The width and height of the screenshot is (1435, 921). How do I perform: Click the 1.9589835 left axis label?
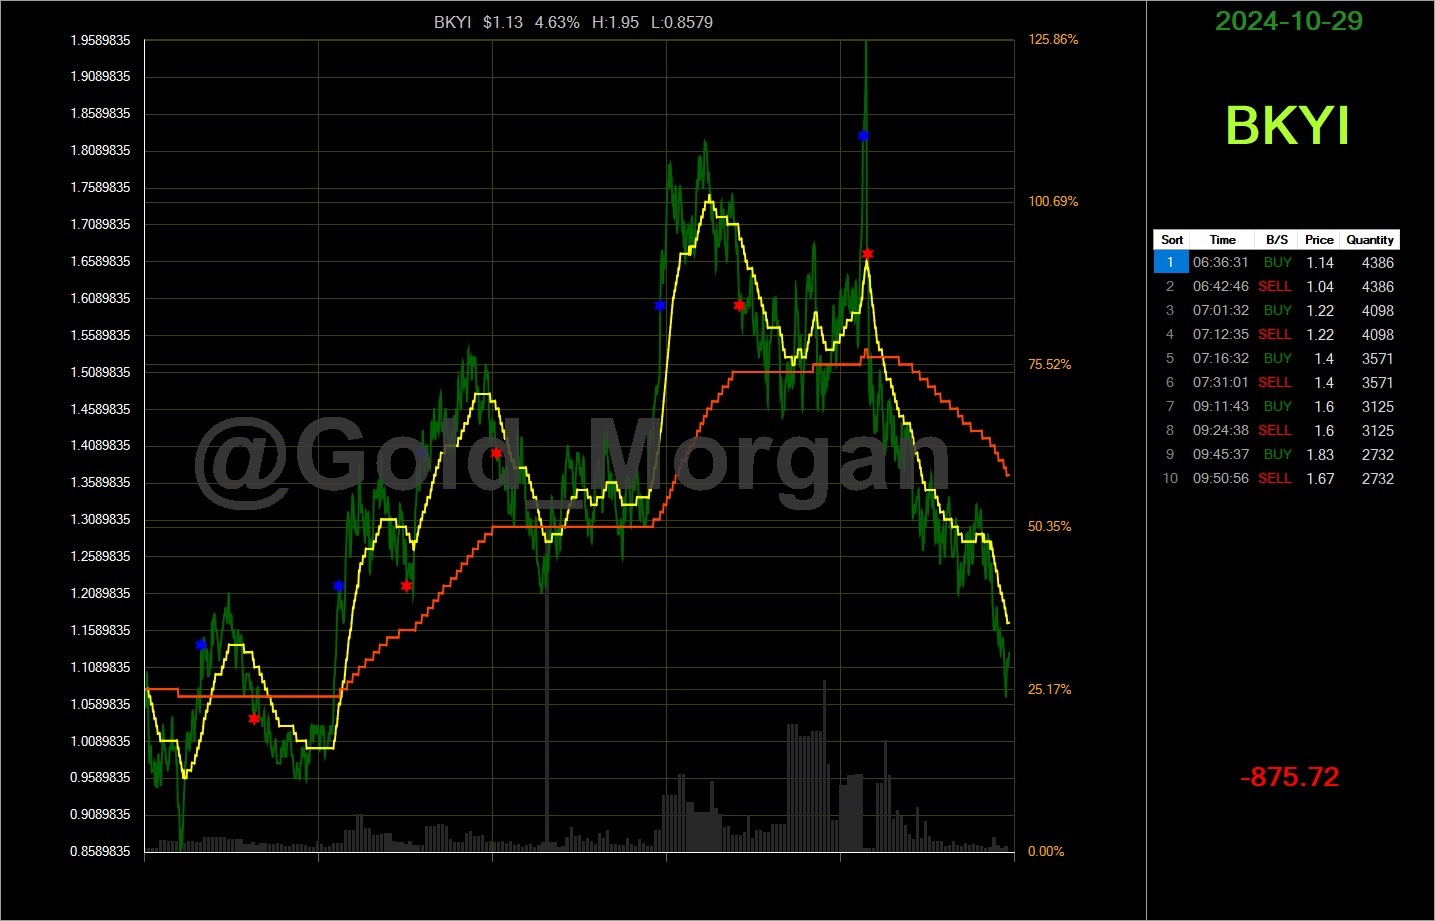coord(100,40)
